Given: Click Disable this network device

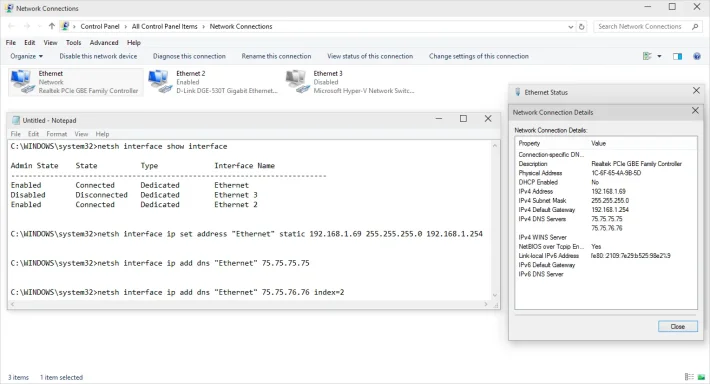Looking at the screenshot, I should pyautogui.click(x=98, y=56).
